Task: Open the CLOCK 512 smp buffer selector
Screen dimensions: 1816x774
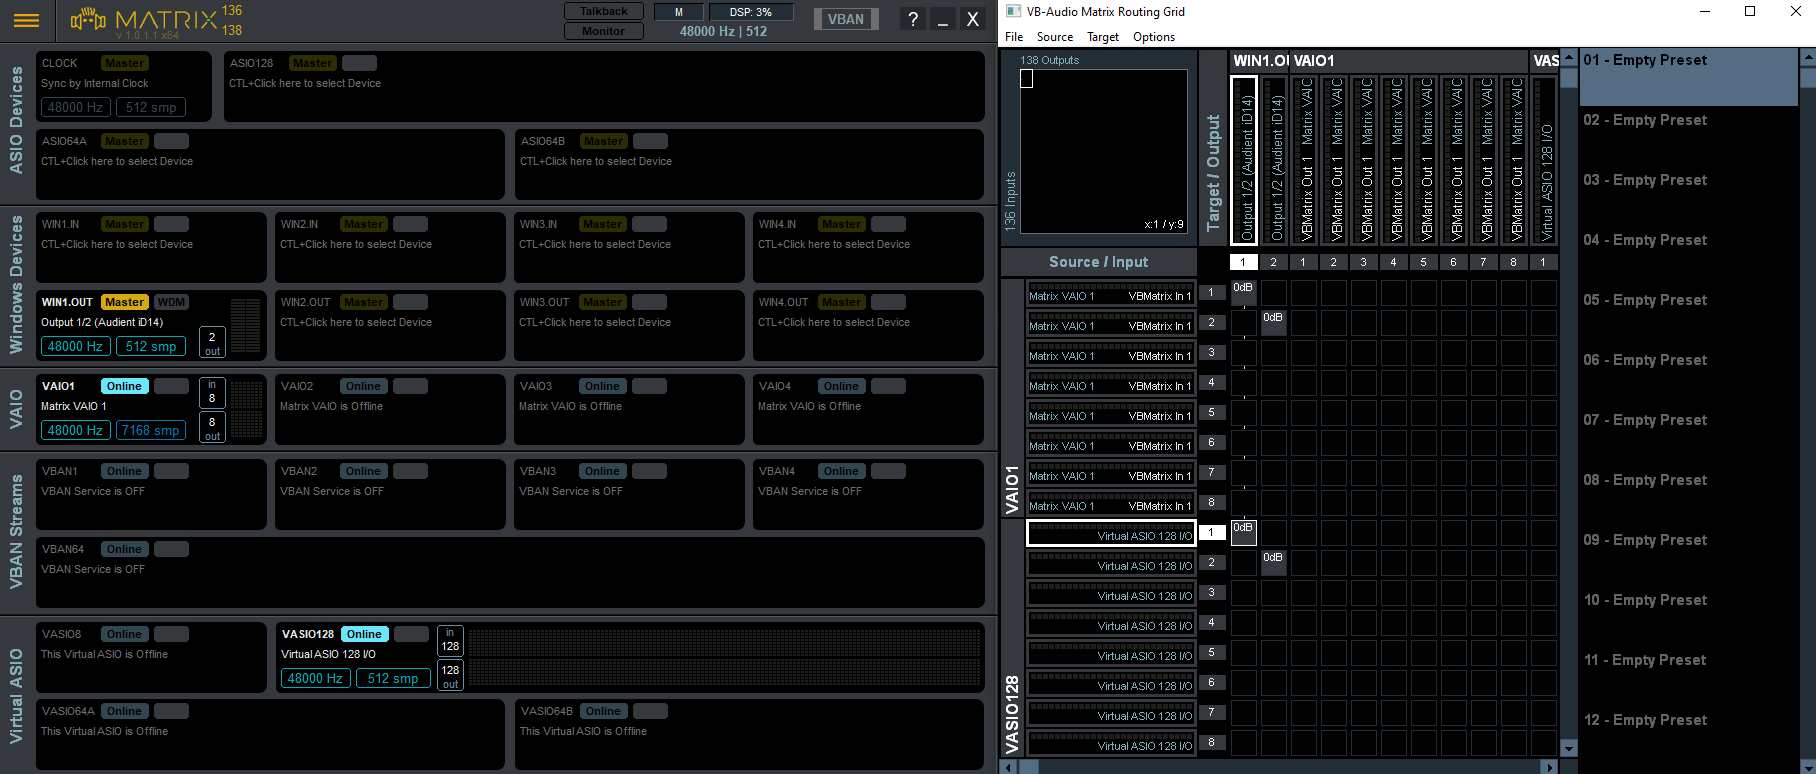Action: pyautogui.click(x=151, y=107)
